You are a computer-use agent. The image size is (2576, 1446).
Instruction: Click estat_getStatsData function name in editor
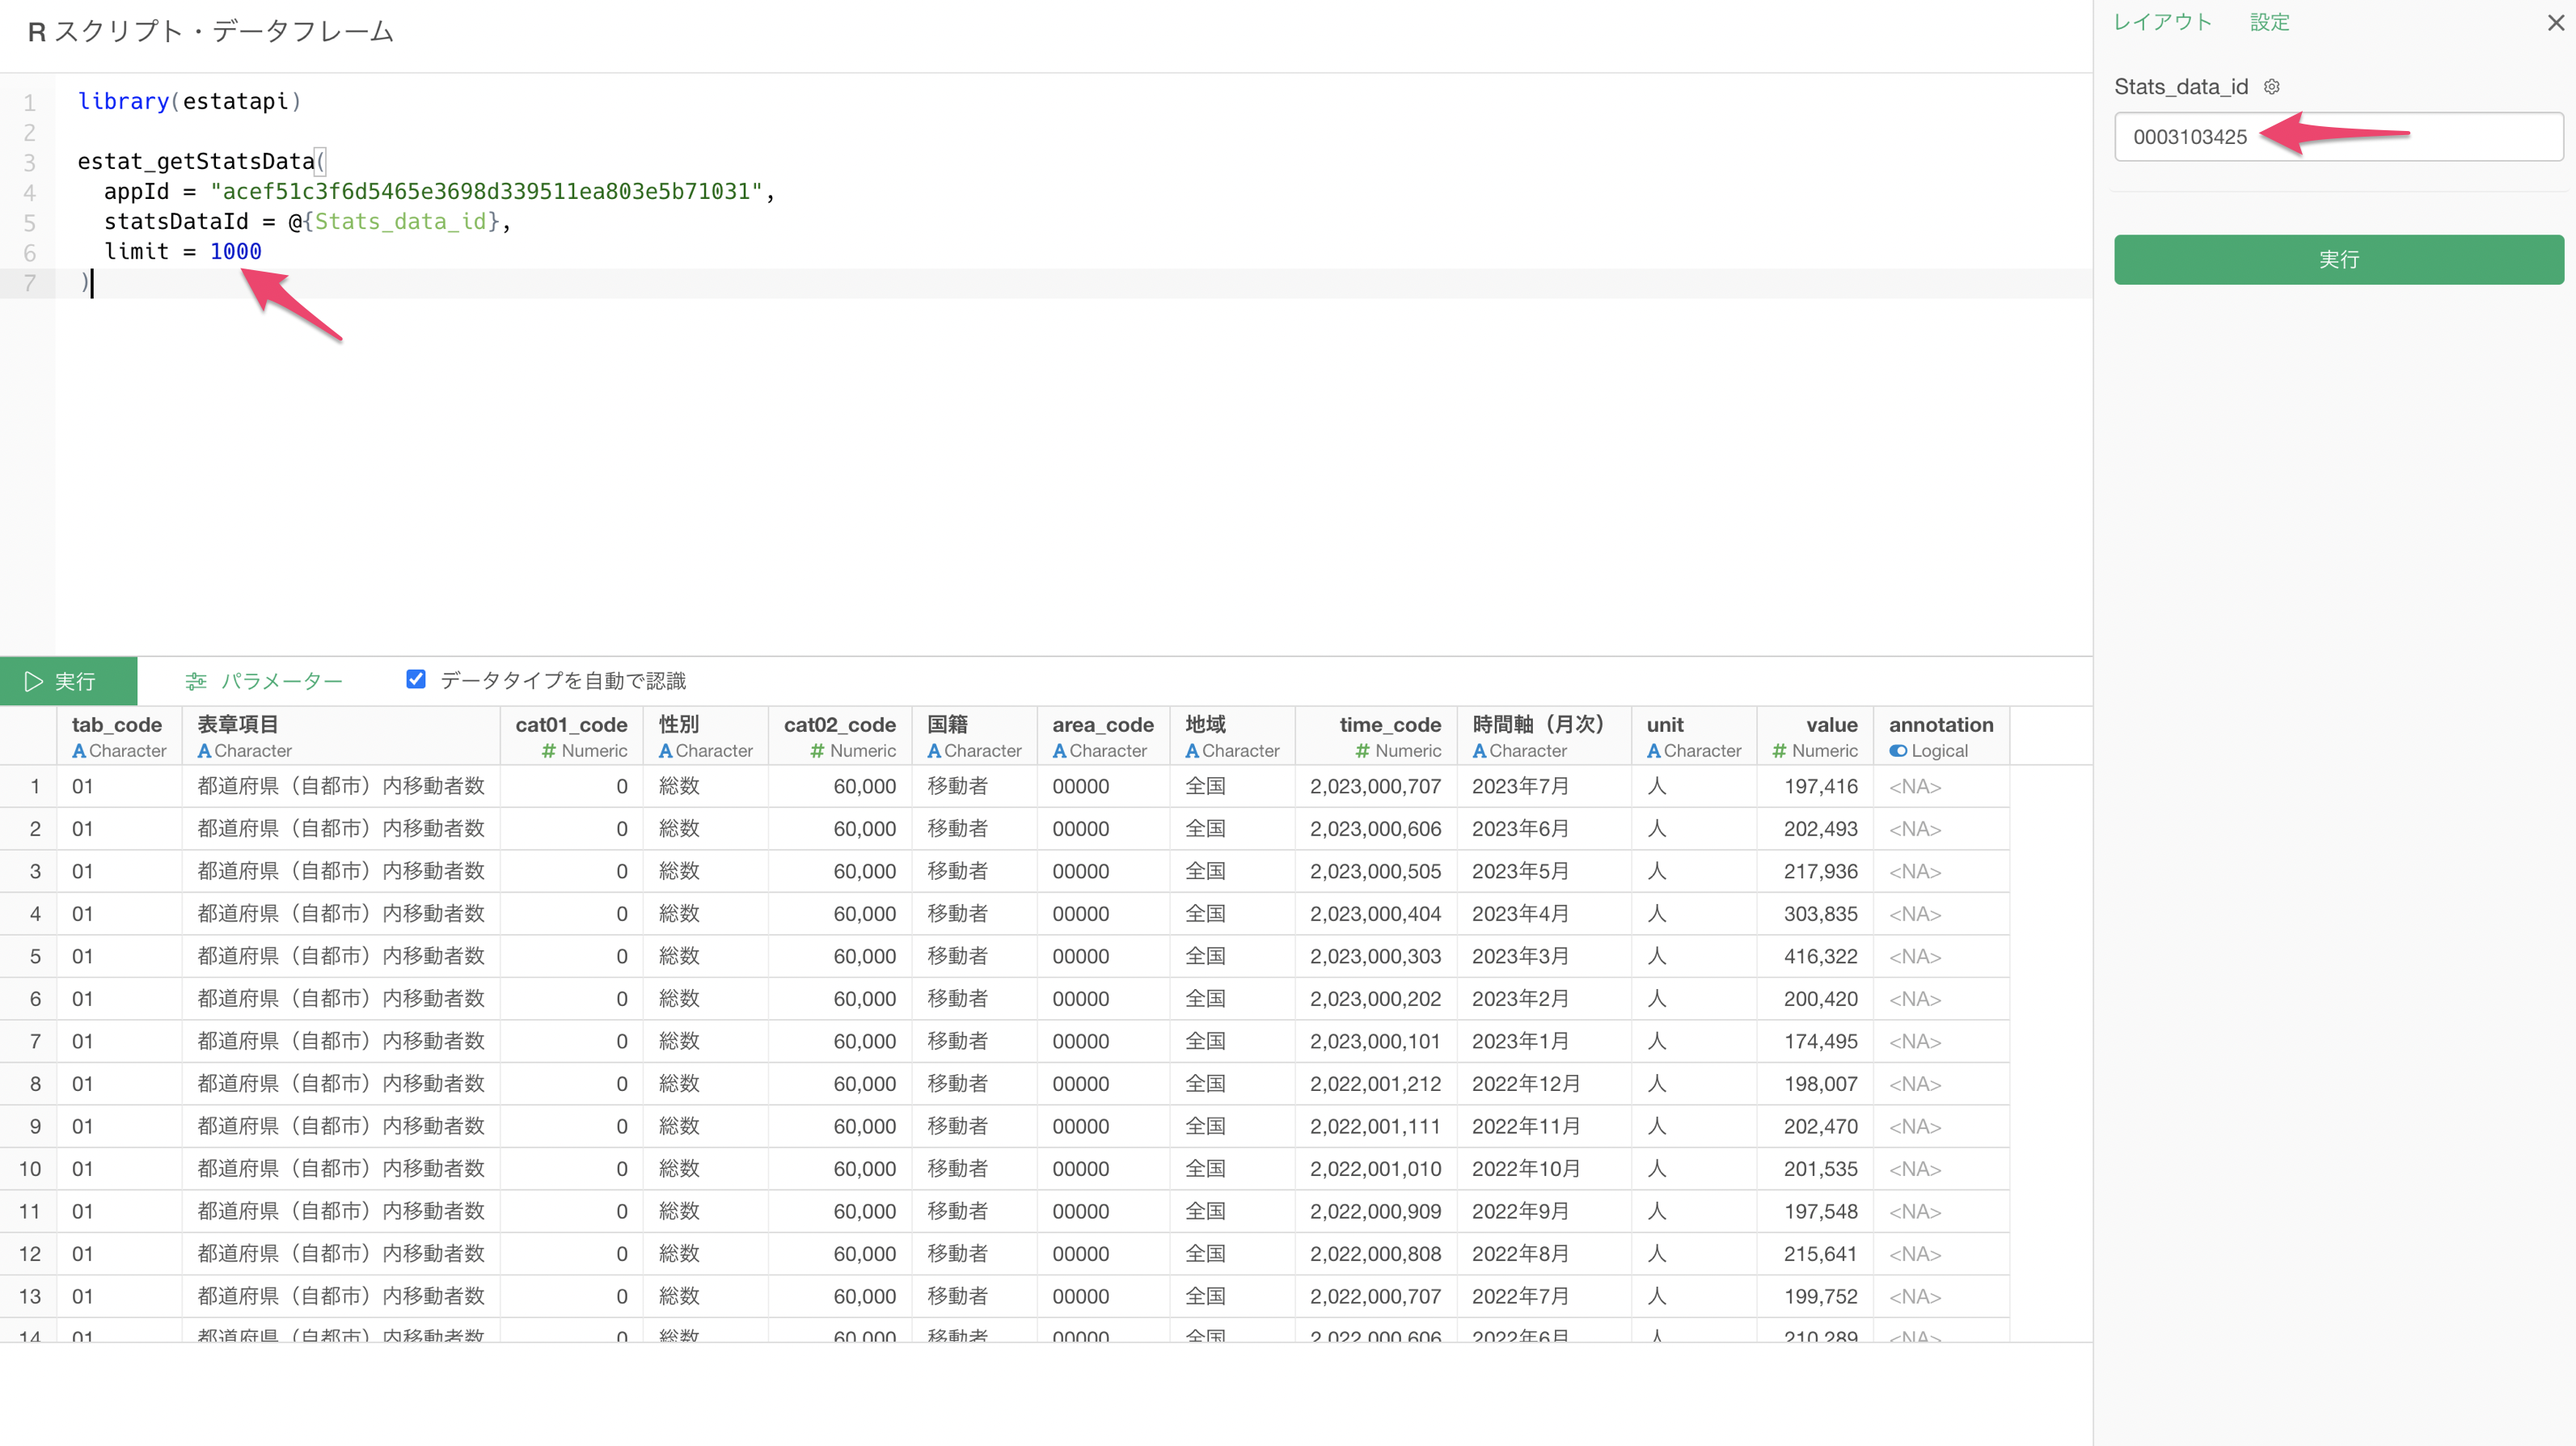[x=196, y=161]
